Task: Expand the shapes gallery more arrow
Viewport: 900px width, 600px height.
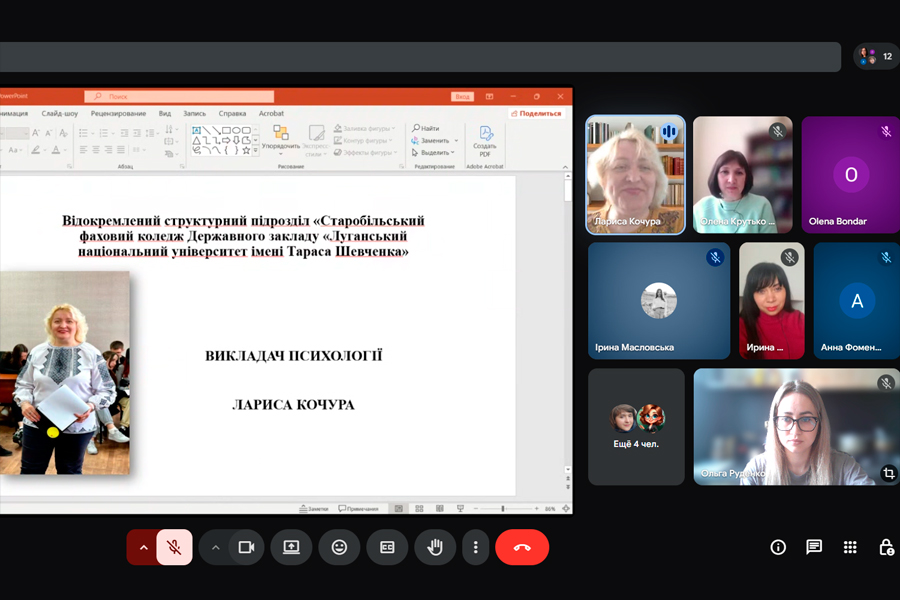Action: click(x=256, y=151)
